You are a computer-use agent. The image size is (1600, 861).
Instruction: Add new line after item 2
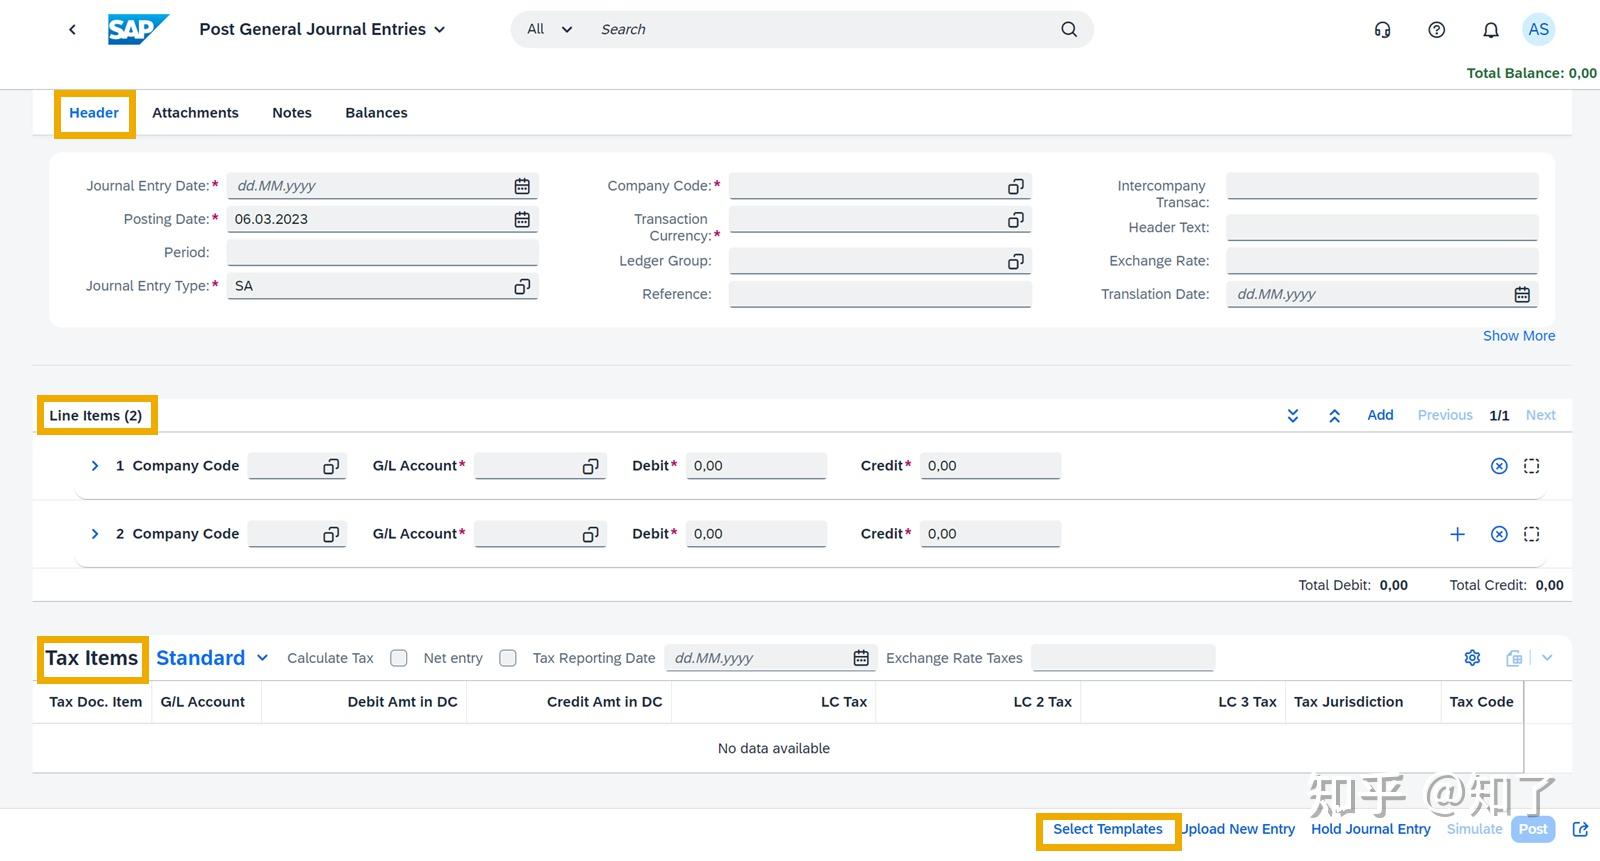1457,534
